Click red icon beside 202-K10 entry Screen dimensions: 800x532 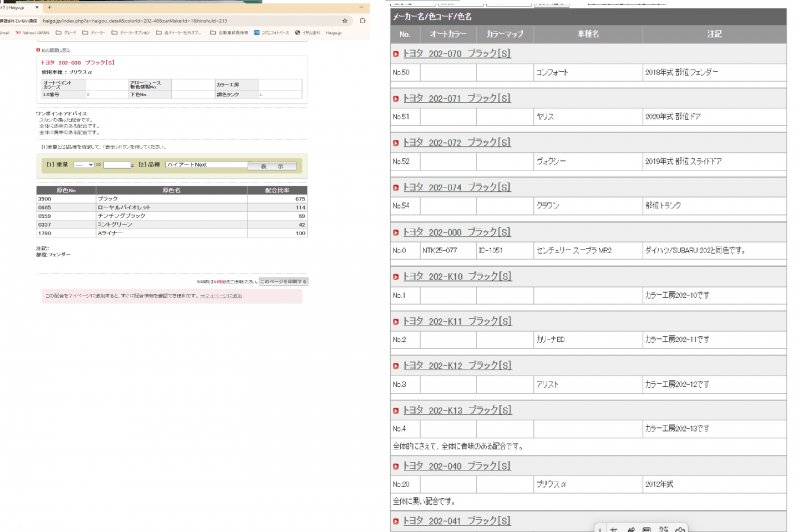(395, 277)
